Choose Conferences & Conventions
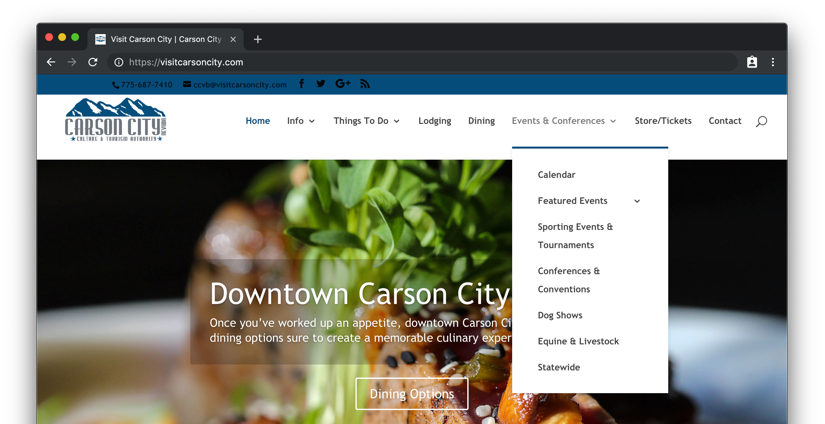 click(568, 280)
